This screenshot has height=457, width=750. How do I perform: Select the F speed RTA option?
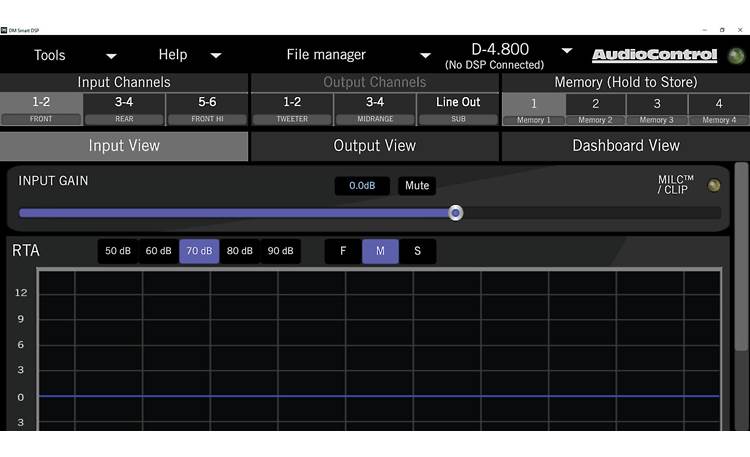(x=343, y=251)
